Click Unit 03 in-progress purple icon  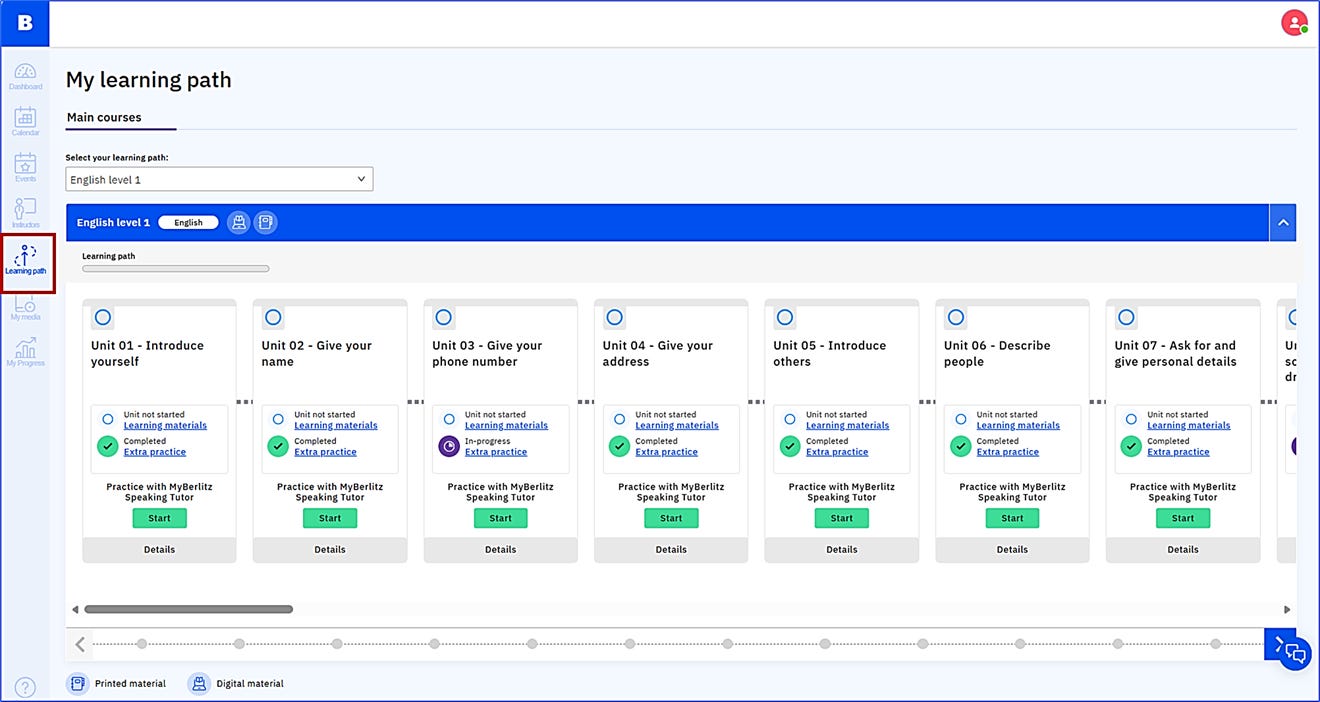(x=449, y=446)
